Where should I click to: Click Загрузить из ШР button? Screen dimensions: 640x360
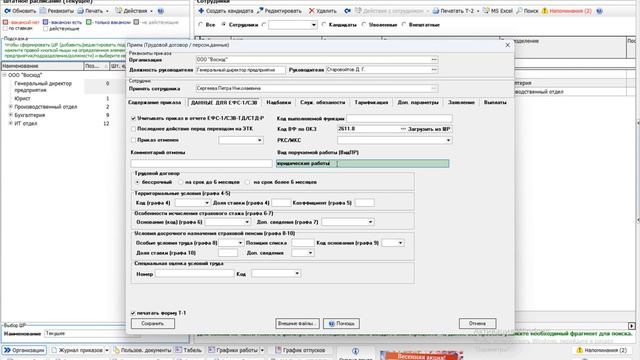coord(429,129)
